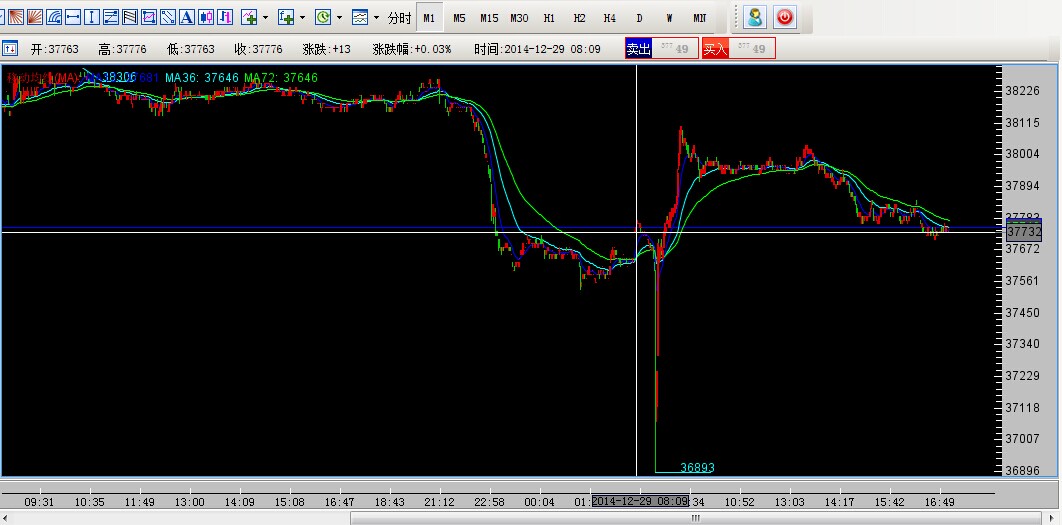
Task: Select the rectangle box drawing tool
Action: point(149,17)
